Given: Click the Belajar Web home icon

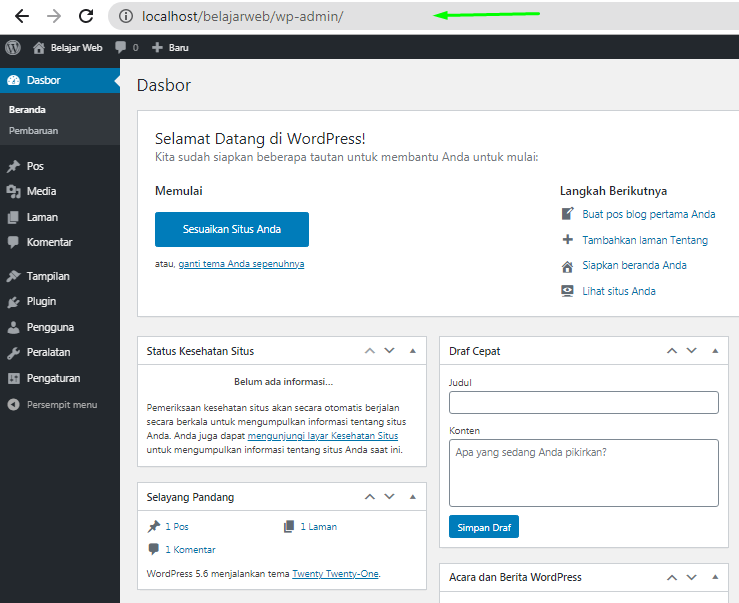Looking at the screenshot, I should [39, 47].
